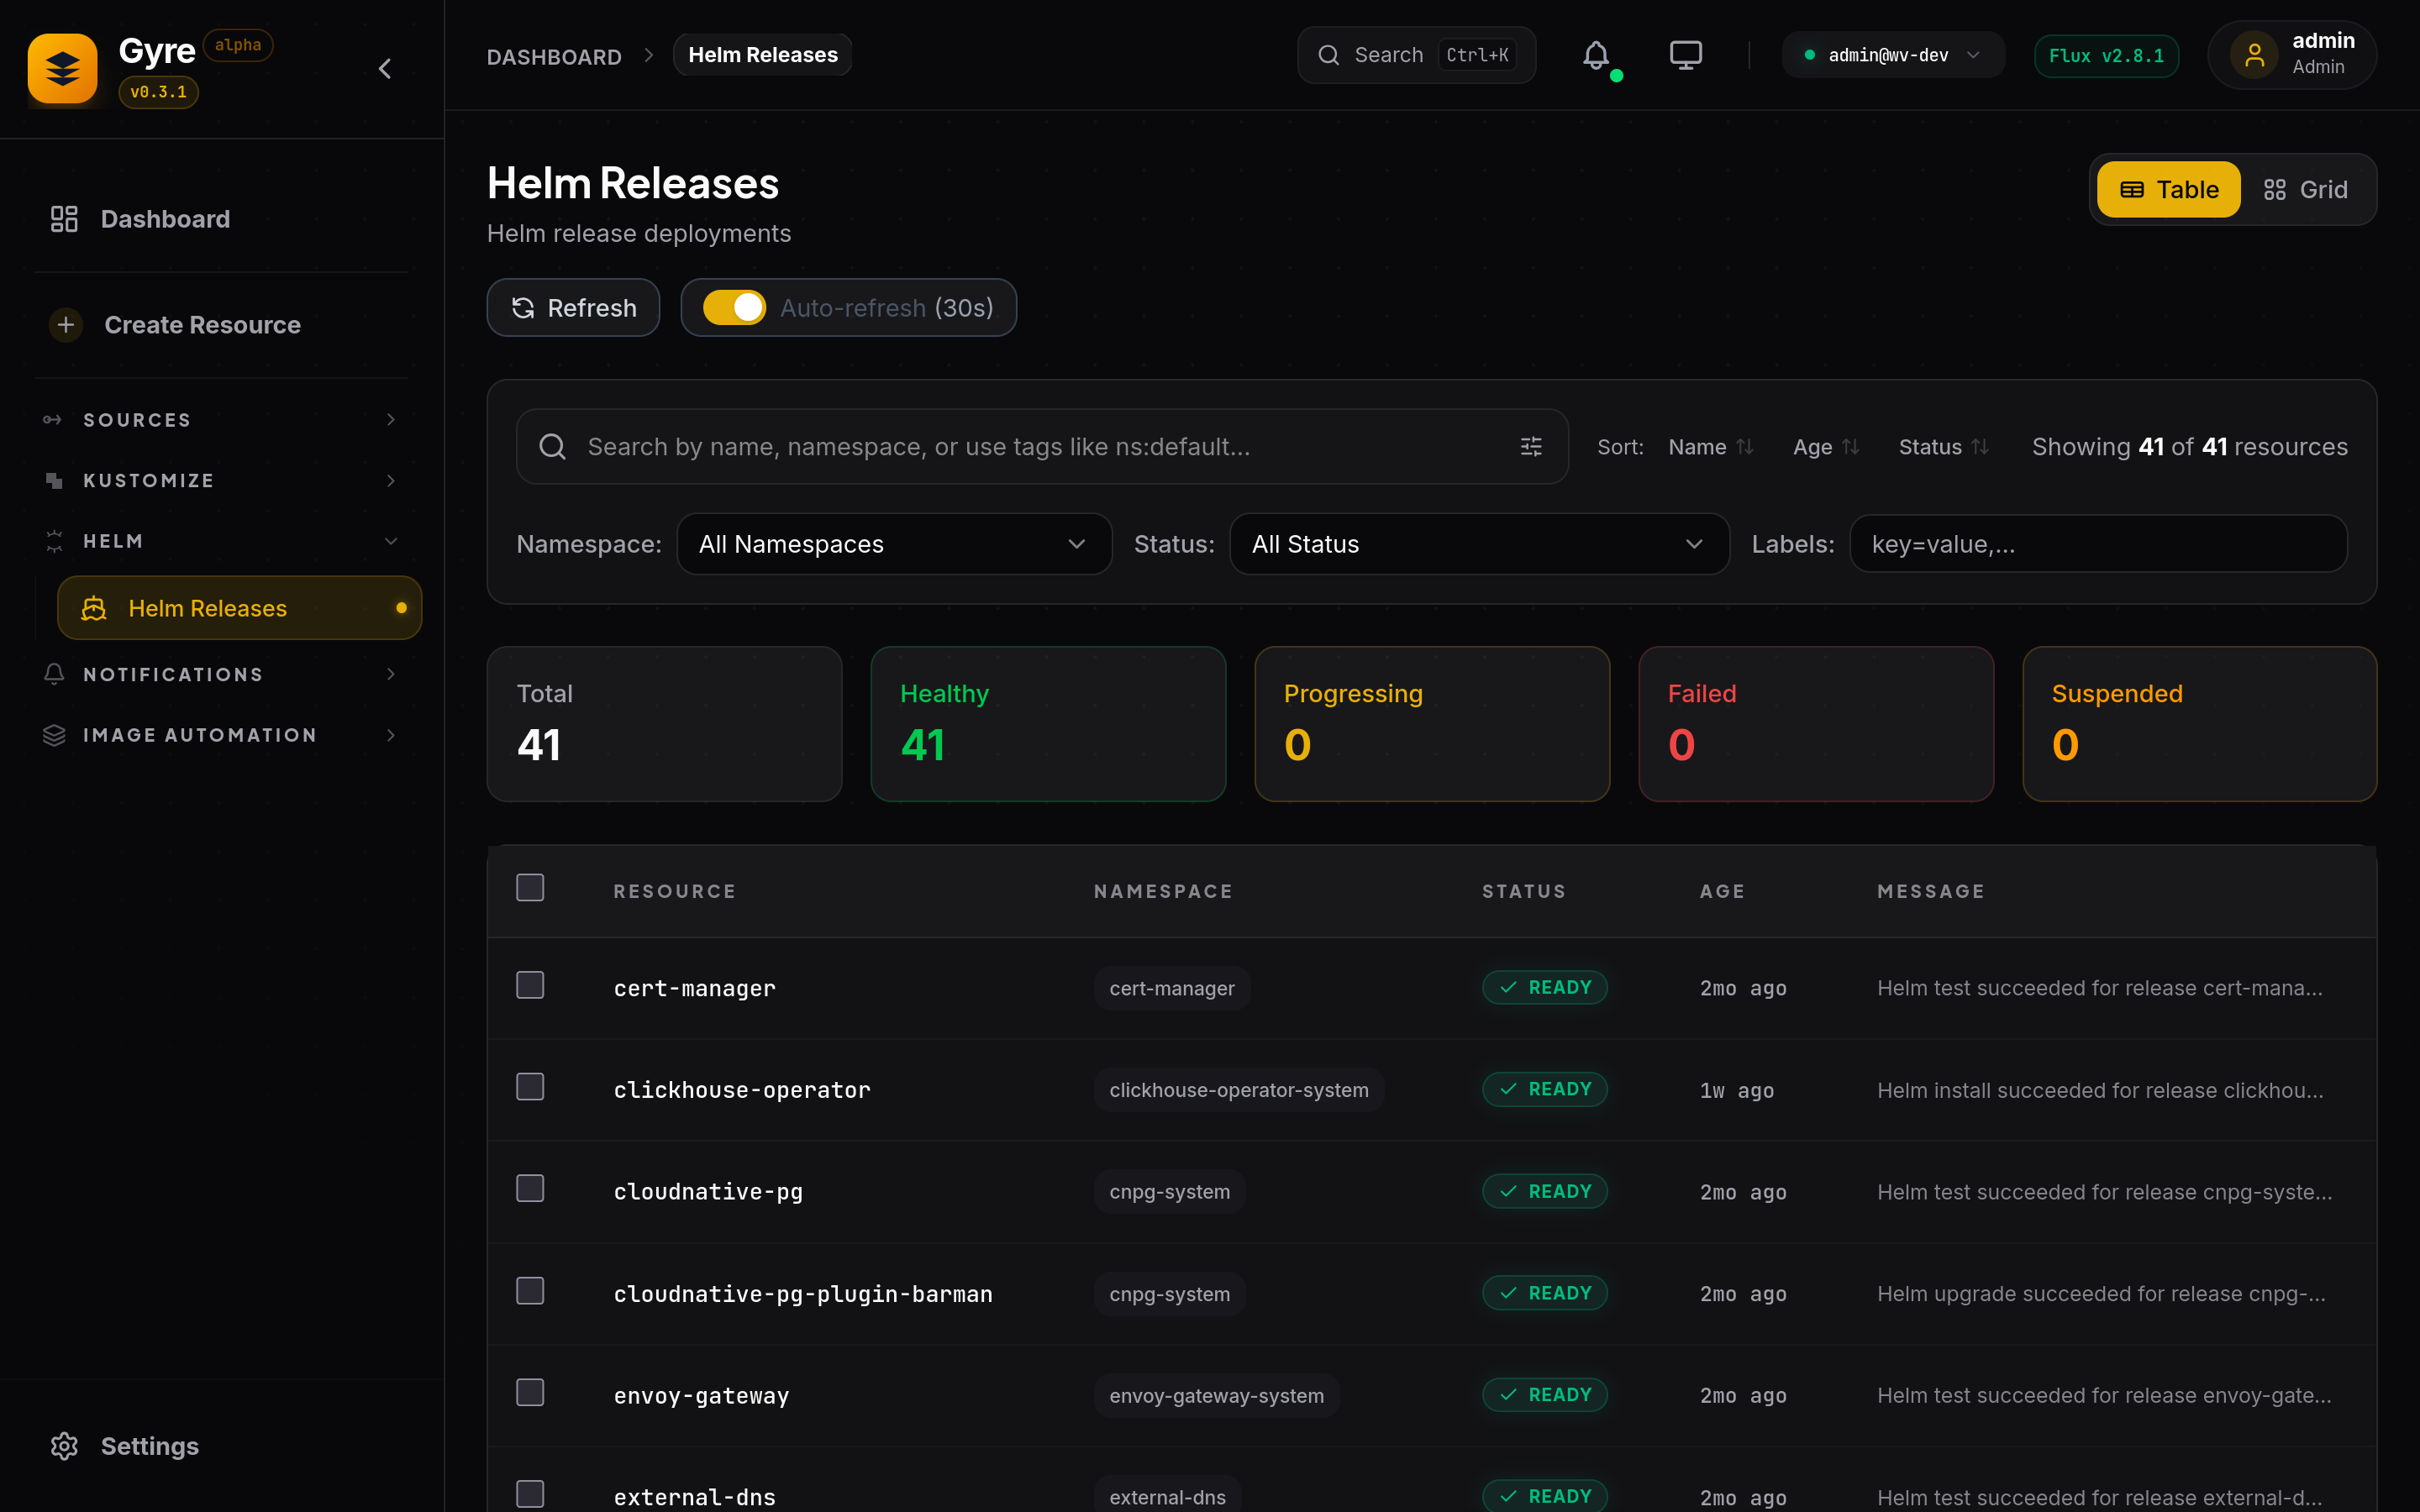This screenshot has width=2420, height=1512.
Task: Collapse sidebar with the left chevron icon
Action: (x=385, y=68)
